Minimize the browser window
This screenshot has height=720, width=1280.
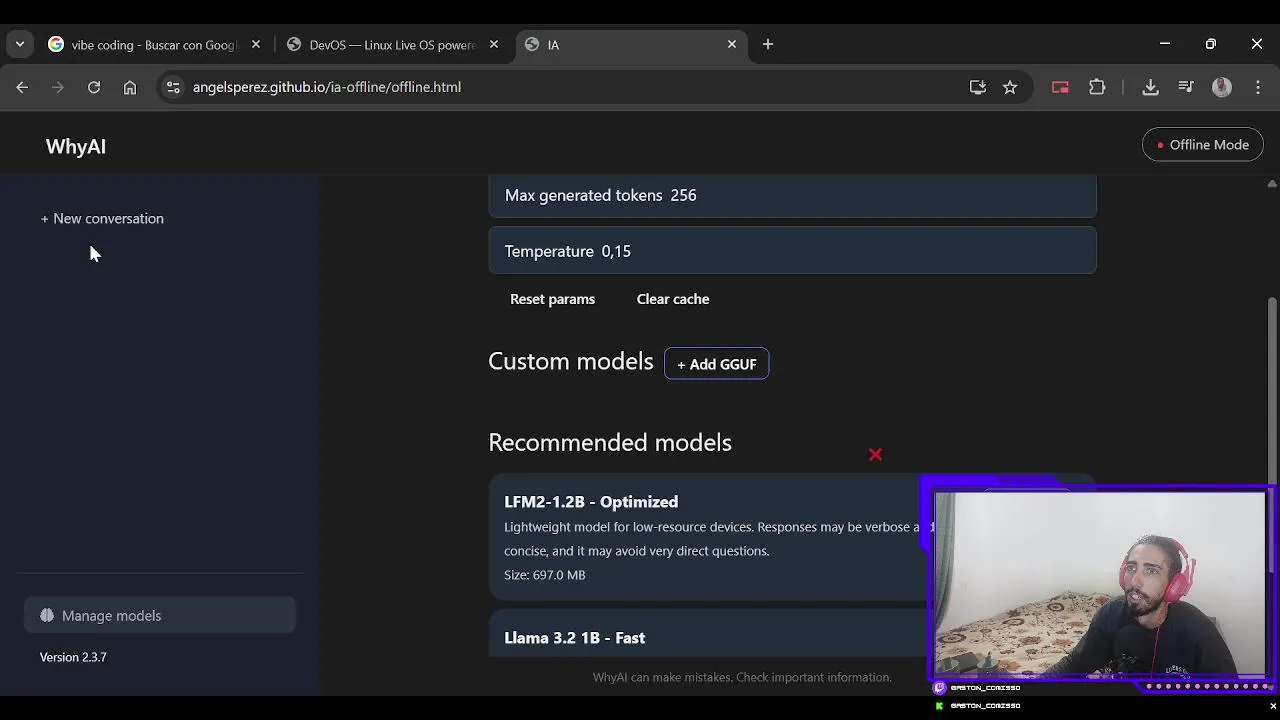tap(1165, 44)
